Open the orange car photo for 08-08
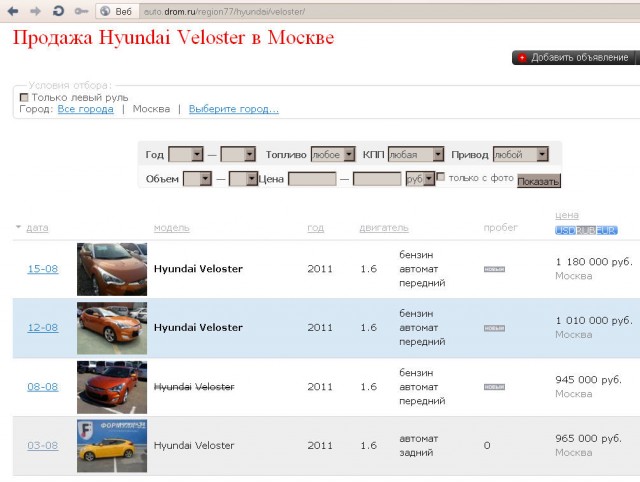This screenshot has height=482, width=640. coord(112,387)
